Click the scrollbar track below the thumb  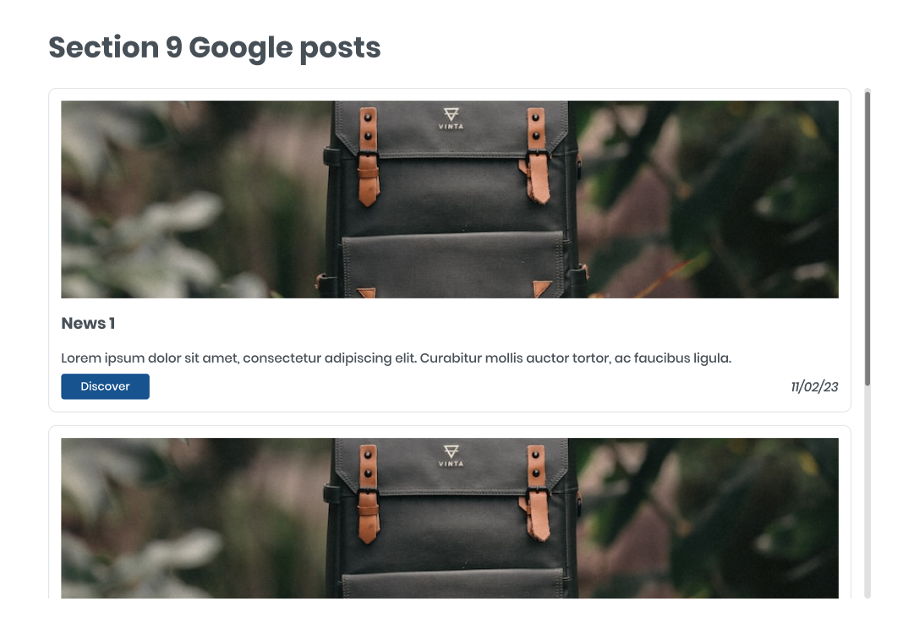(x=867, y=492)
